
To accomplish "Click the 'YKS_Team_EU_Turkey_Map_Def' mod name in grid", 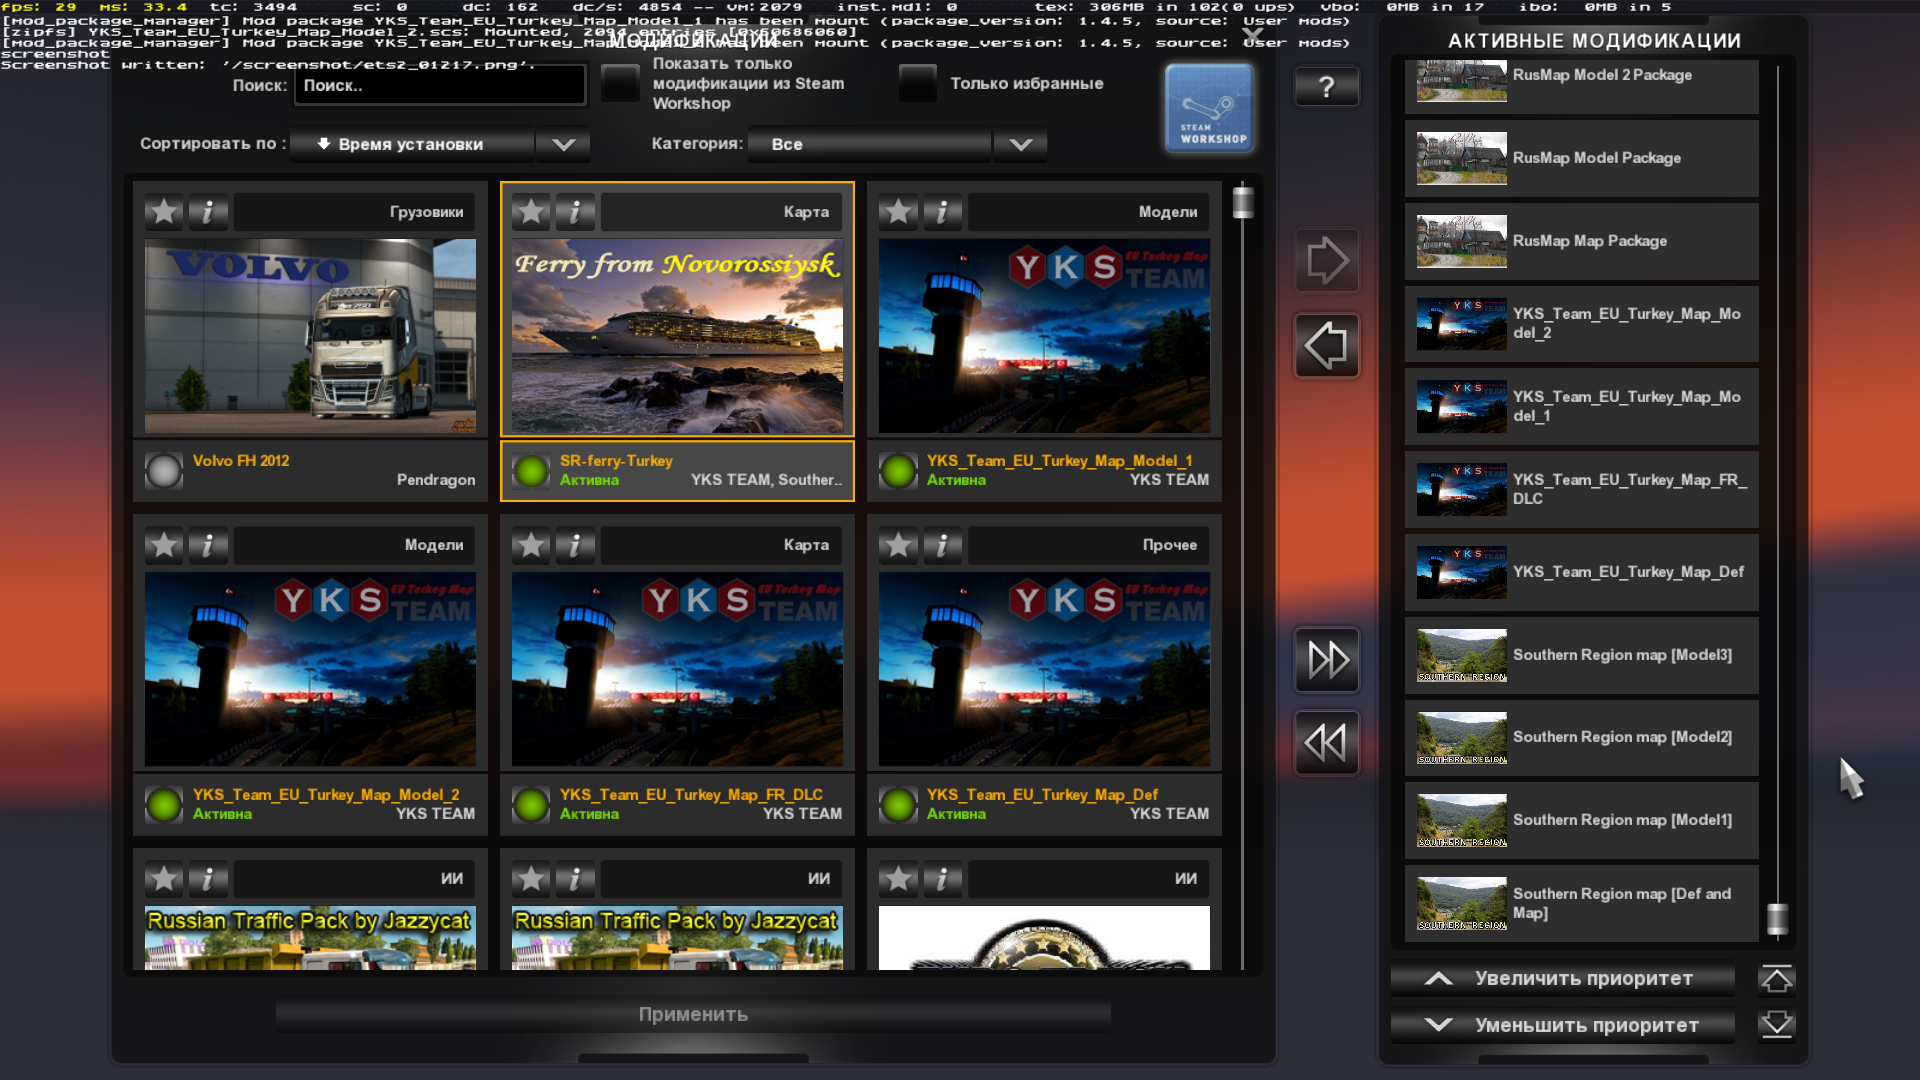I will pos(1042,795).
